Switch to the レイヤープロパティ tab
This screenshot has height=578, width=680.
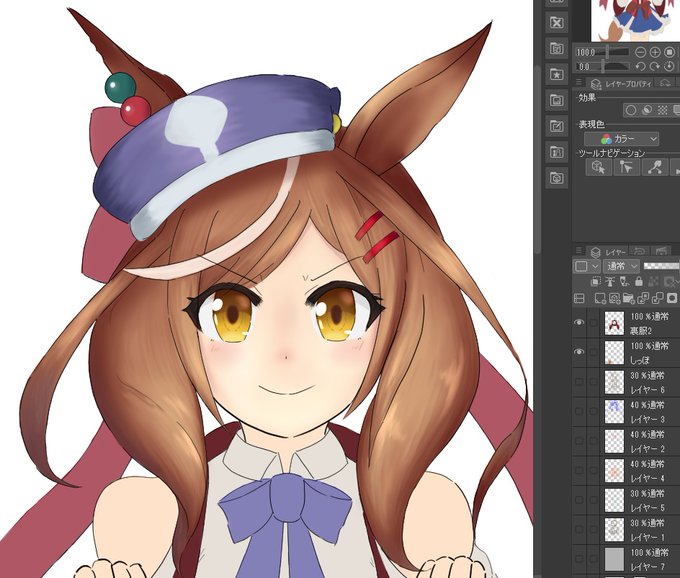(621, 83)
